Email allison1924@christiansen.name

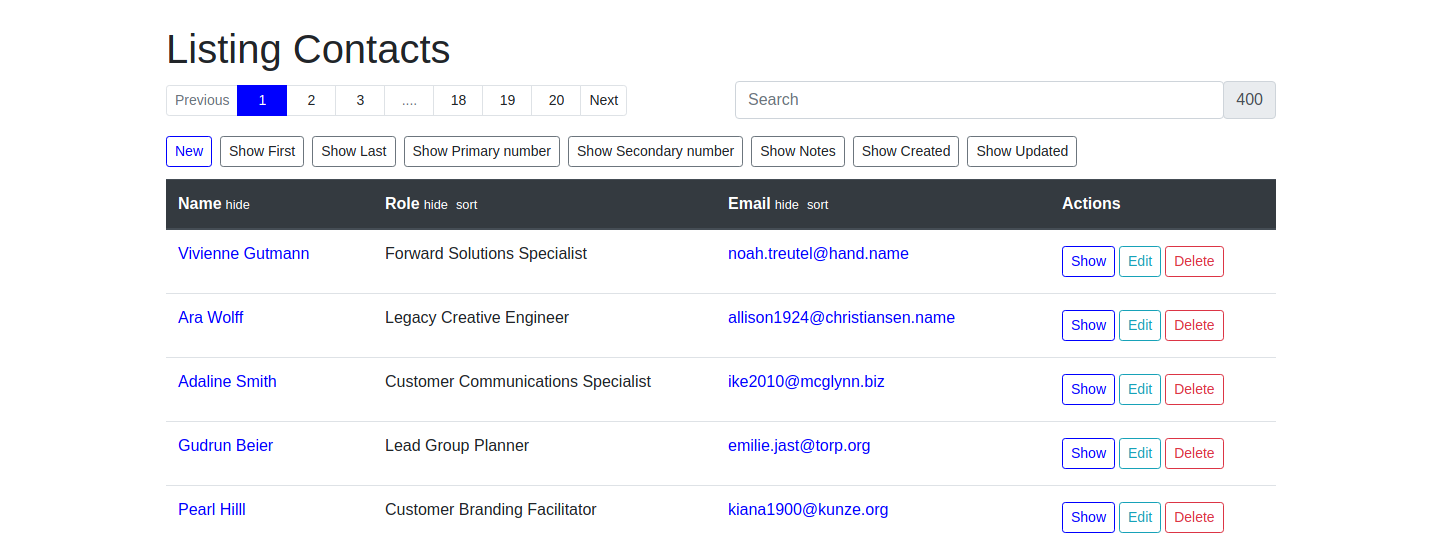point(841,318)
